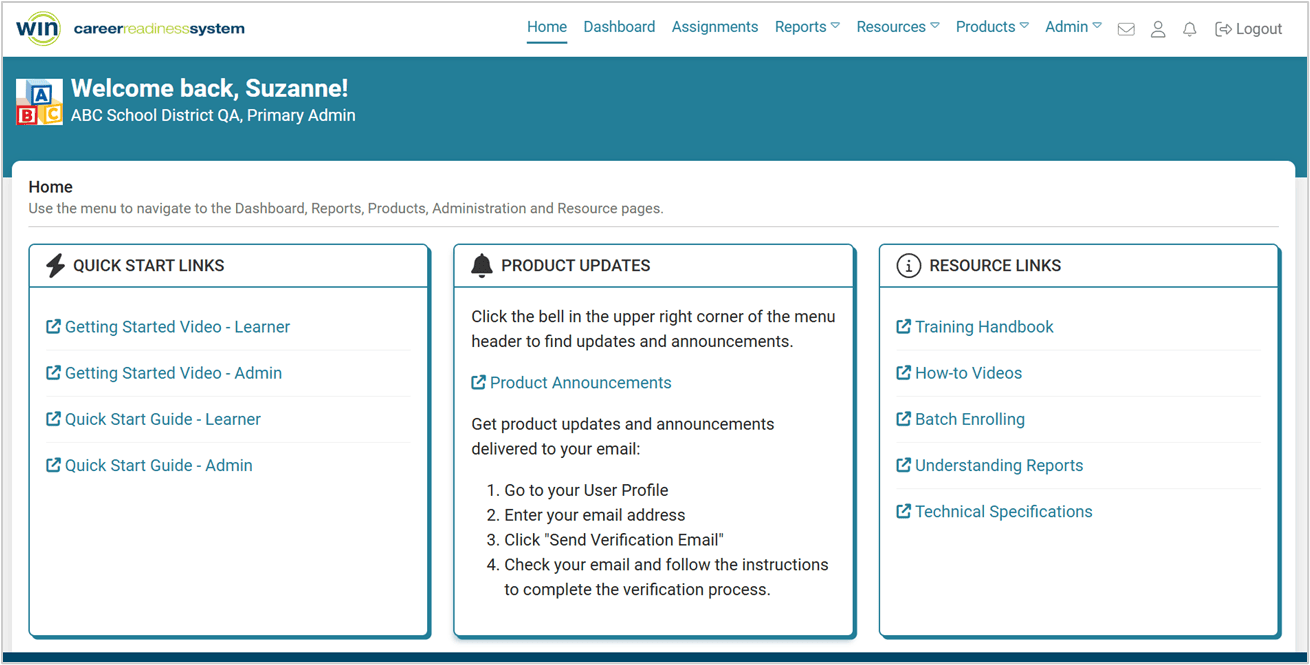This screenshot has width=1310, height=665.
Task: Expand the Products dropdown menu
Action: pyautogui.click(x=991, y=27)
